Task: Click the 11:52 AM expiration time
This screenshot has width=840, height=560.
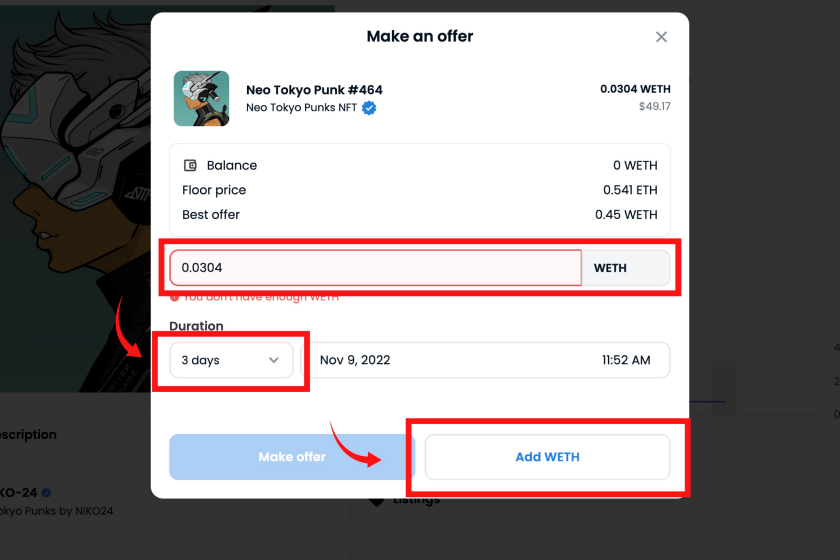Action: (x=626, y=360)
